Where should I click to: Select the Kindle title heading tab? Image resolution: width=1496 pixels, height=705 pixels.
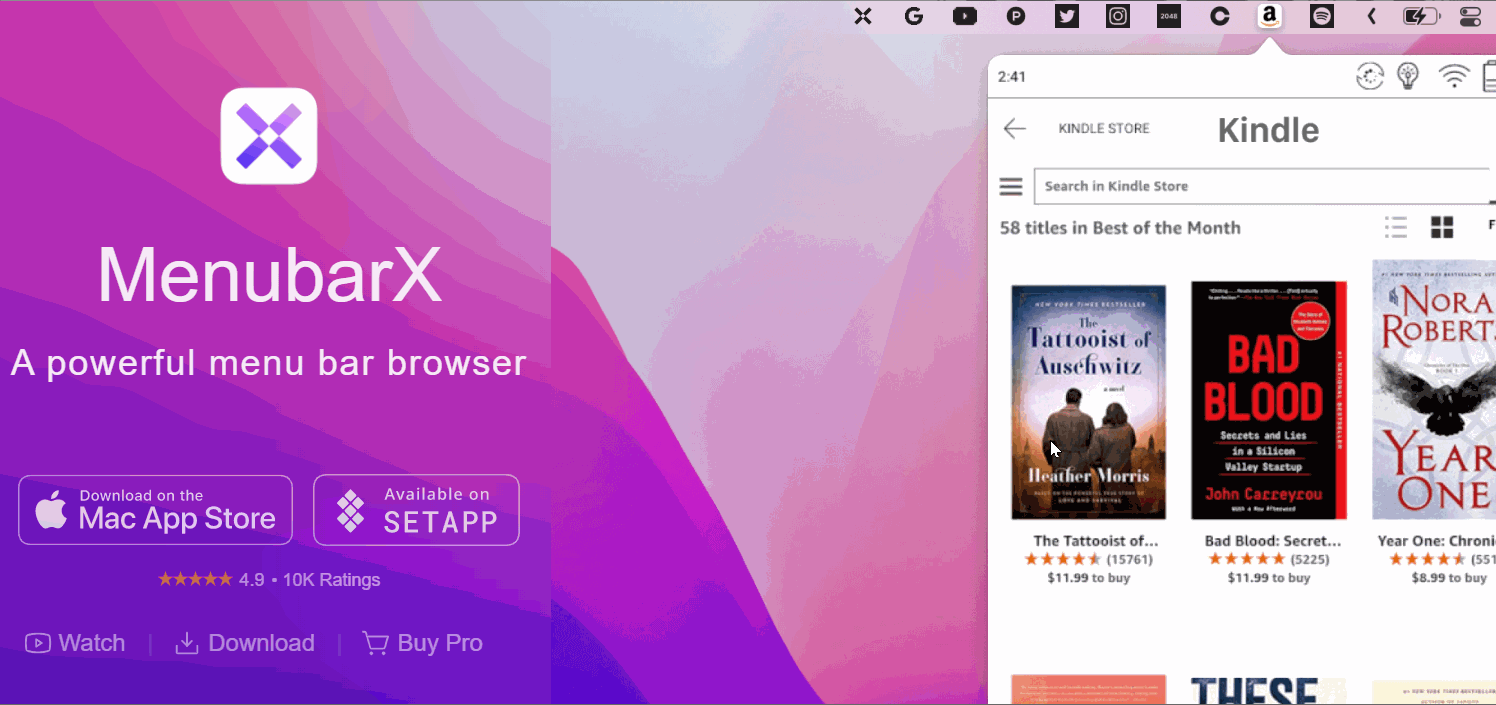point(1268,130)
